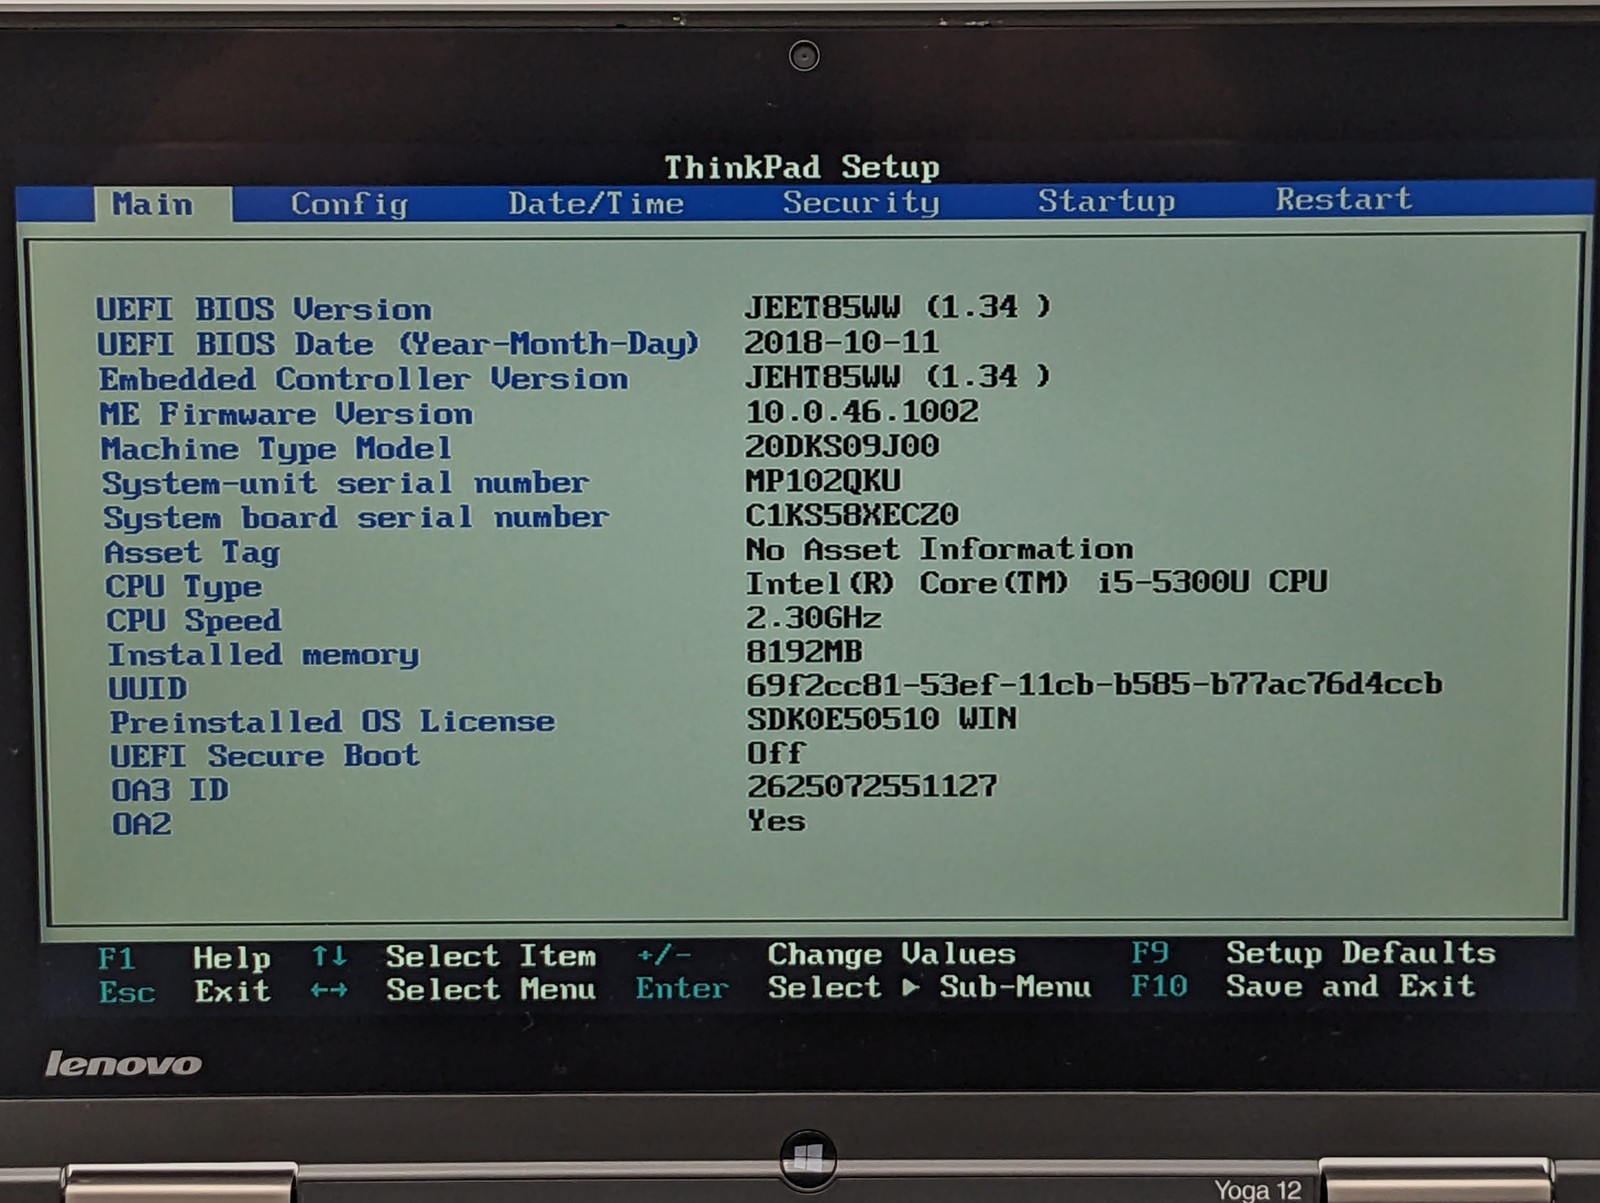Click the No Asset Information value
This screenshot has height=1203, width=1600.
coord(939,549)
